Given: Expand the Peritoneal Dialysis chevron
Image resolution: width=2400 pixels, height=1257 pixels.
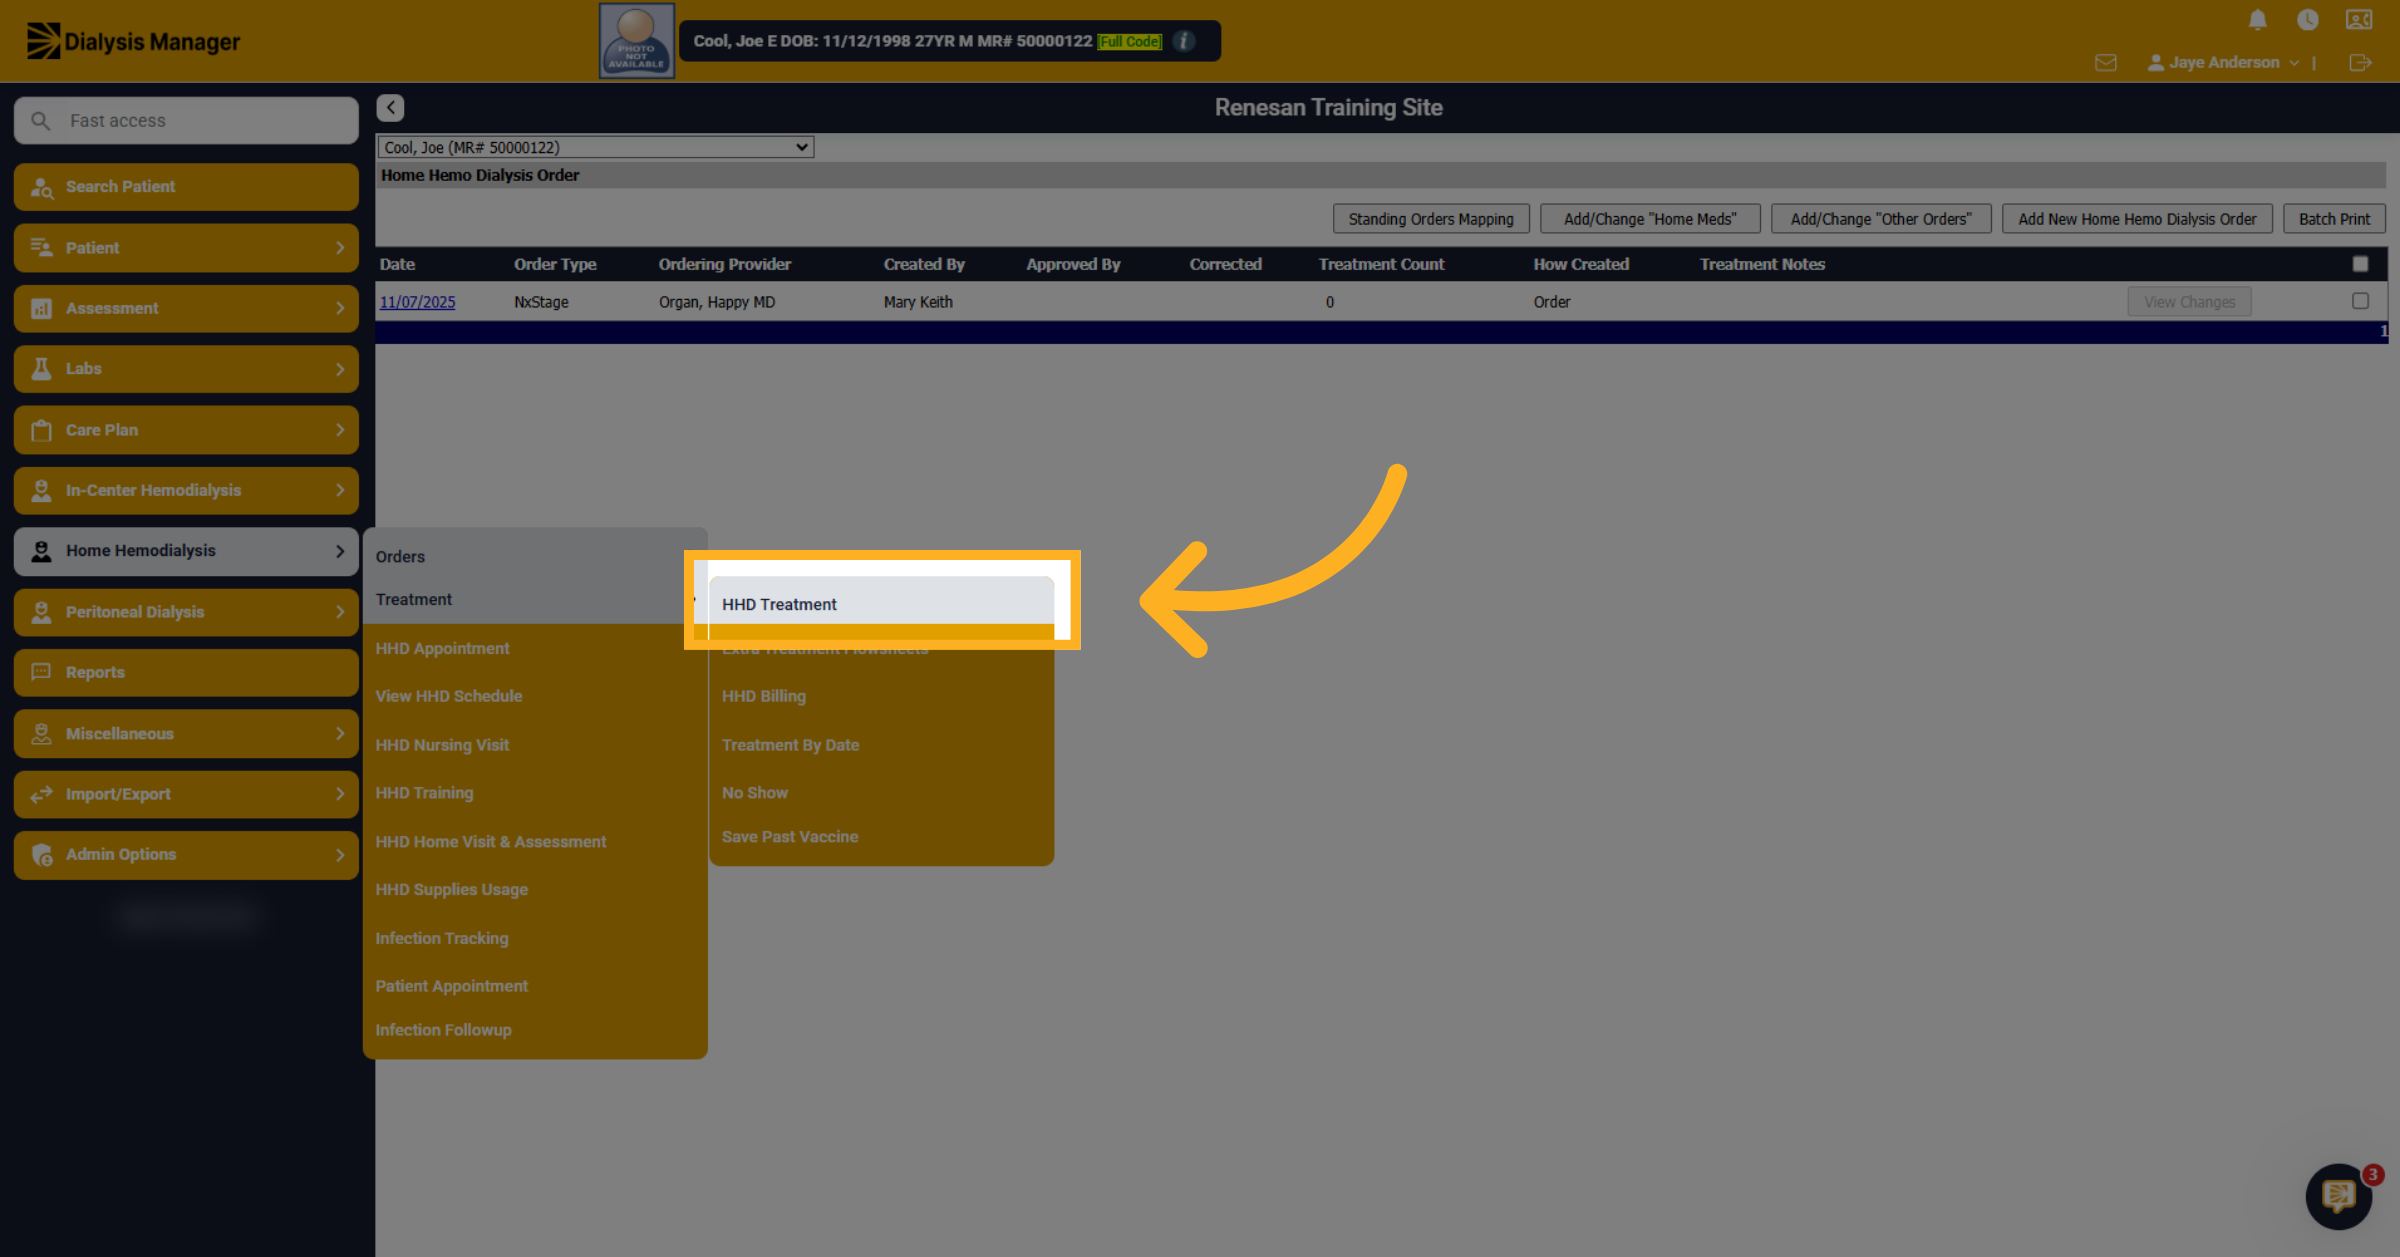Looking at the screenshot, I should click(340, 612).
